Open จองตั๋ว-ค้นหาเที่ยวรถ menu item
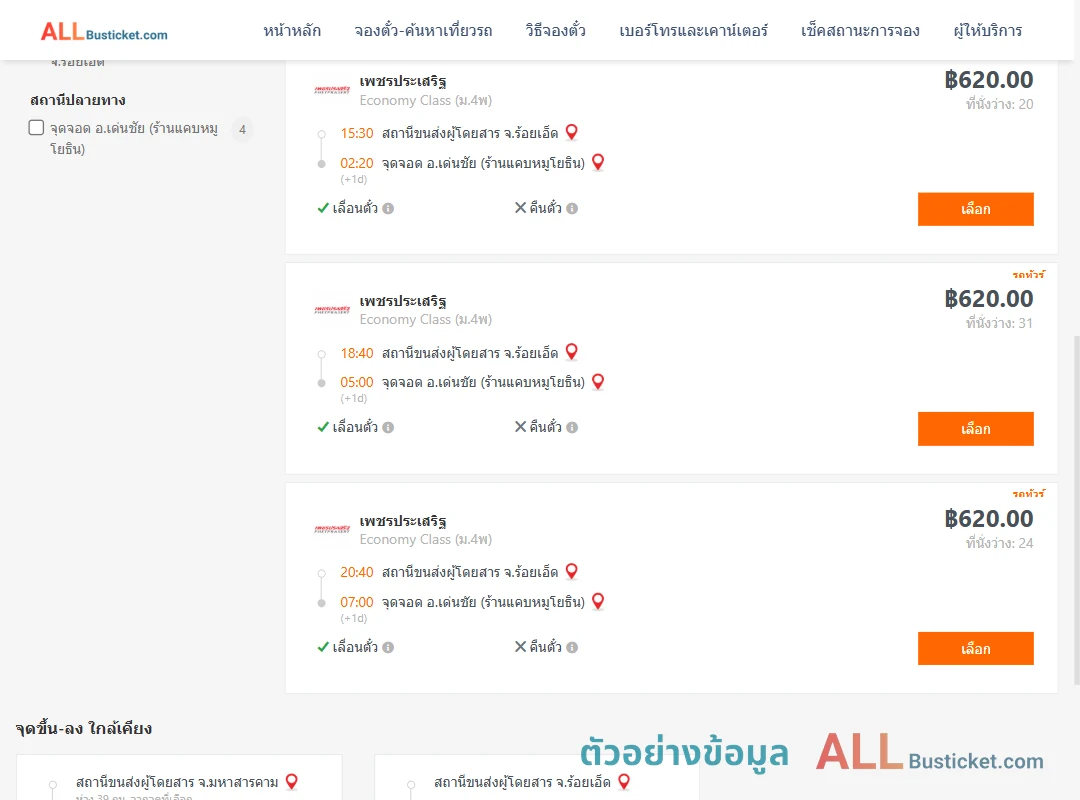Image resolution: width=1080 pixels, height=800 pixels. coord(423,30)
